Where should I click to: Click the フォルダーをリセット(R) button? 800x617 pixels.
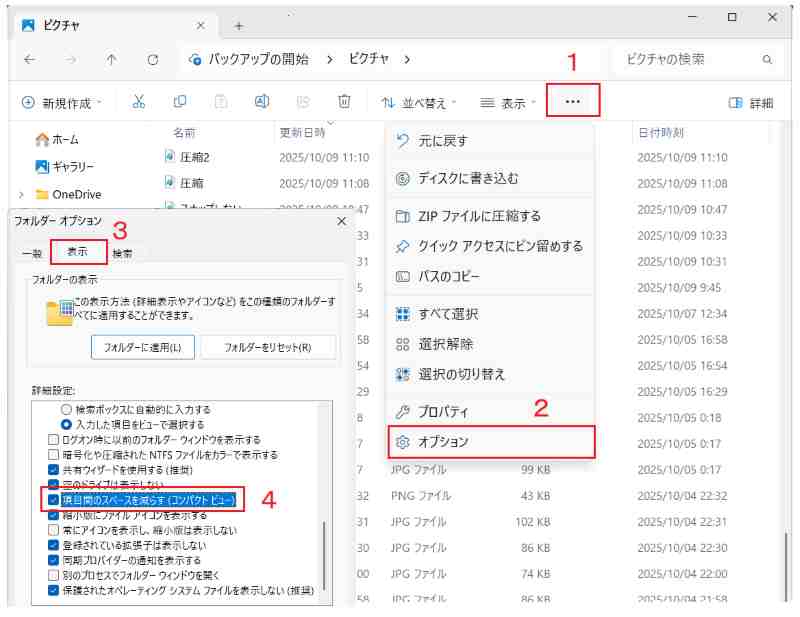(x=268, y=348)
